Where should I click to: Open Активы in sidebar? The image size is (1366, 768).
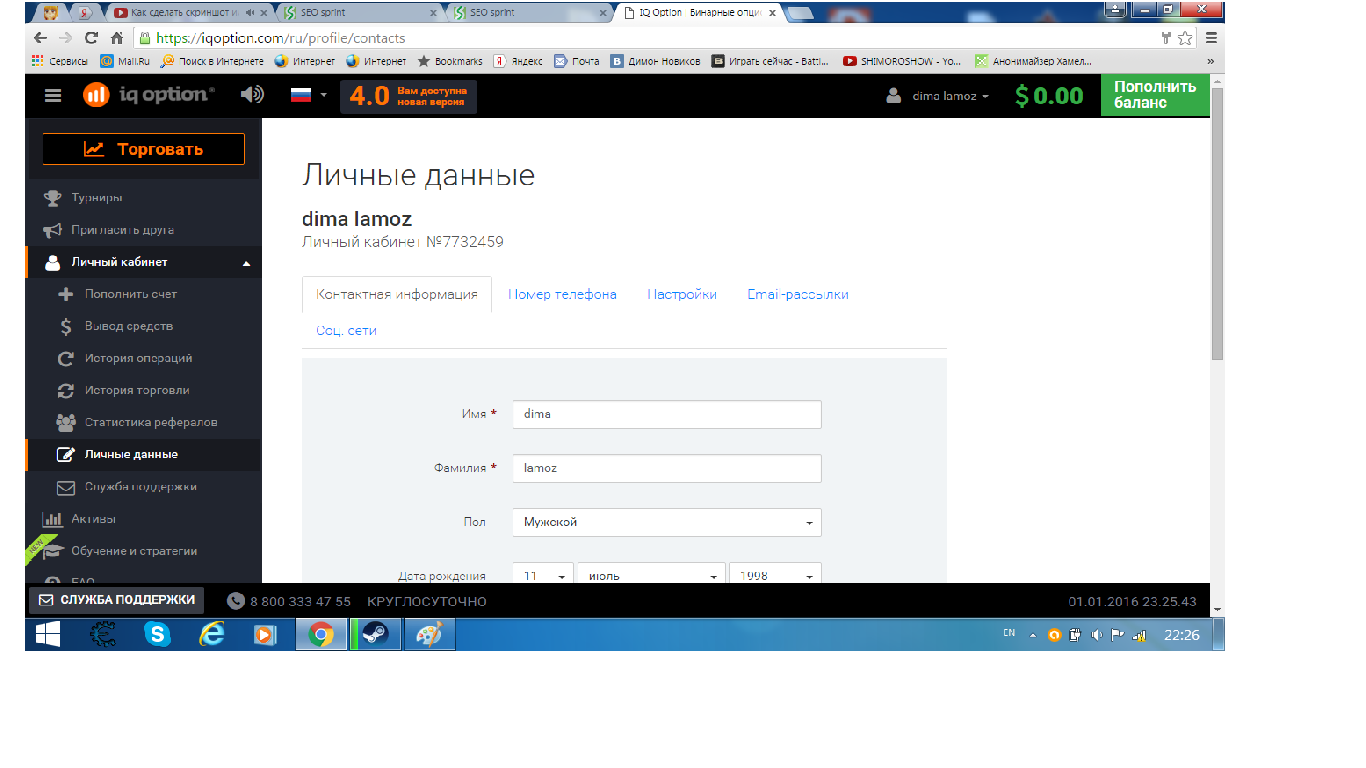[93, 519]
